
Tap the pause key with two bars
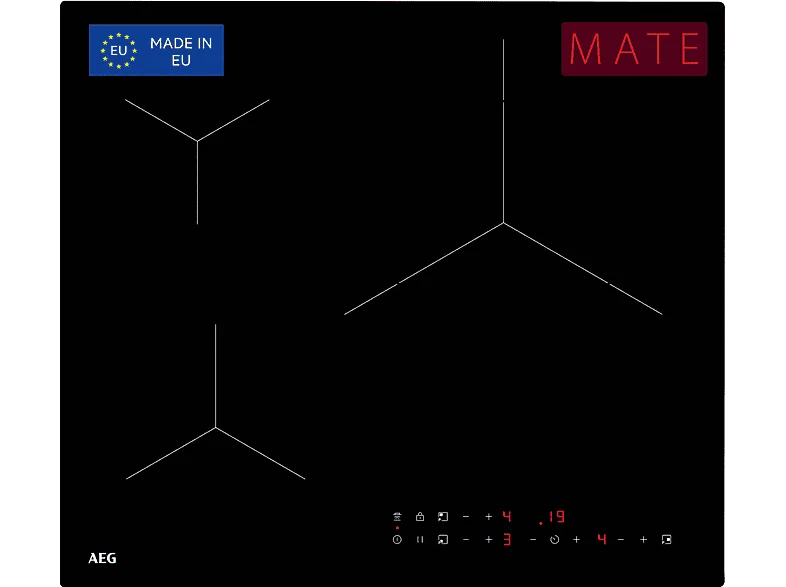point(420,540)
